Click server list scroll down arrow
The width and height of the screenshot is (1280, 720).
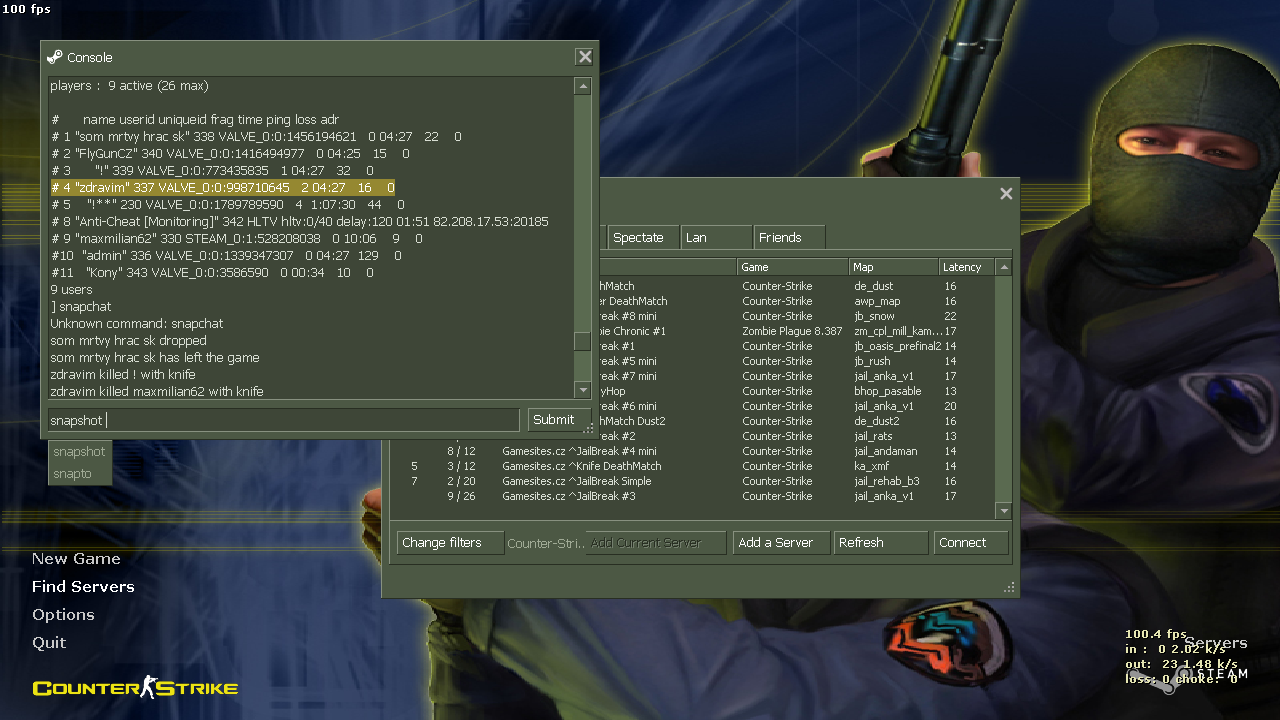1004,511
